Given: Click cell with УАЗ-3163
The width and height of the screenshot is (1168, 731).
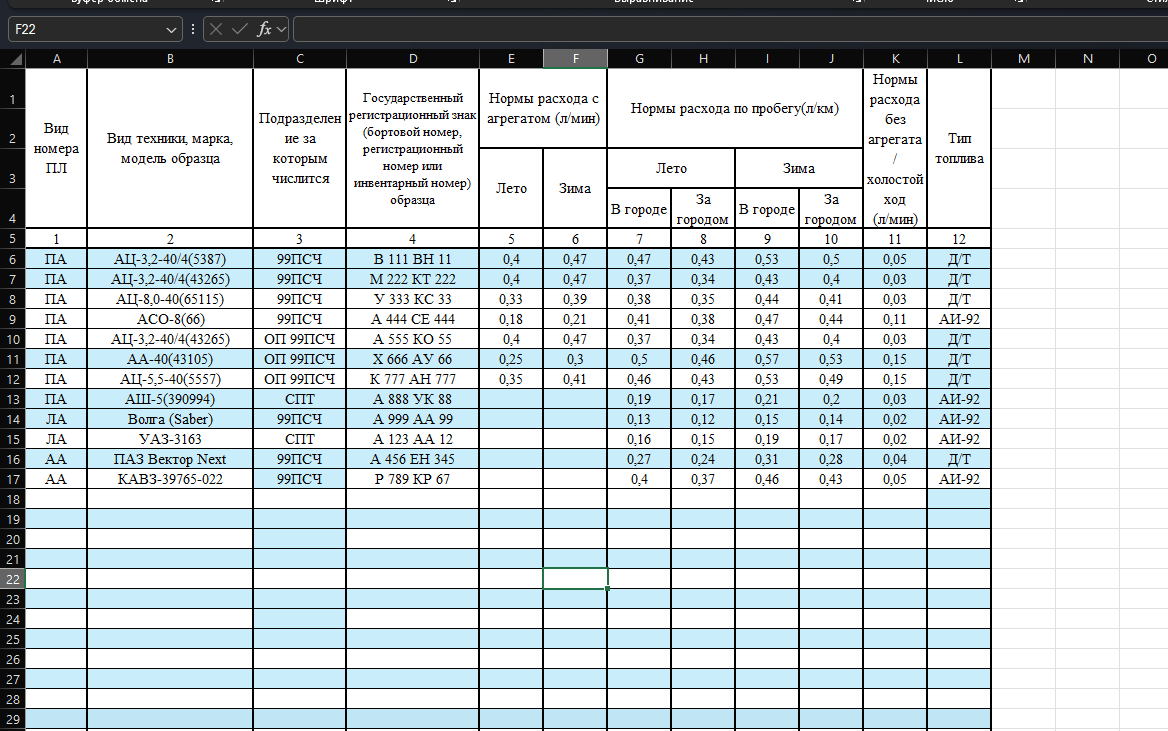Looking at the screenshot, I should click(170, 439).
